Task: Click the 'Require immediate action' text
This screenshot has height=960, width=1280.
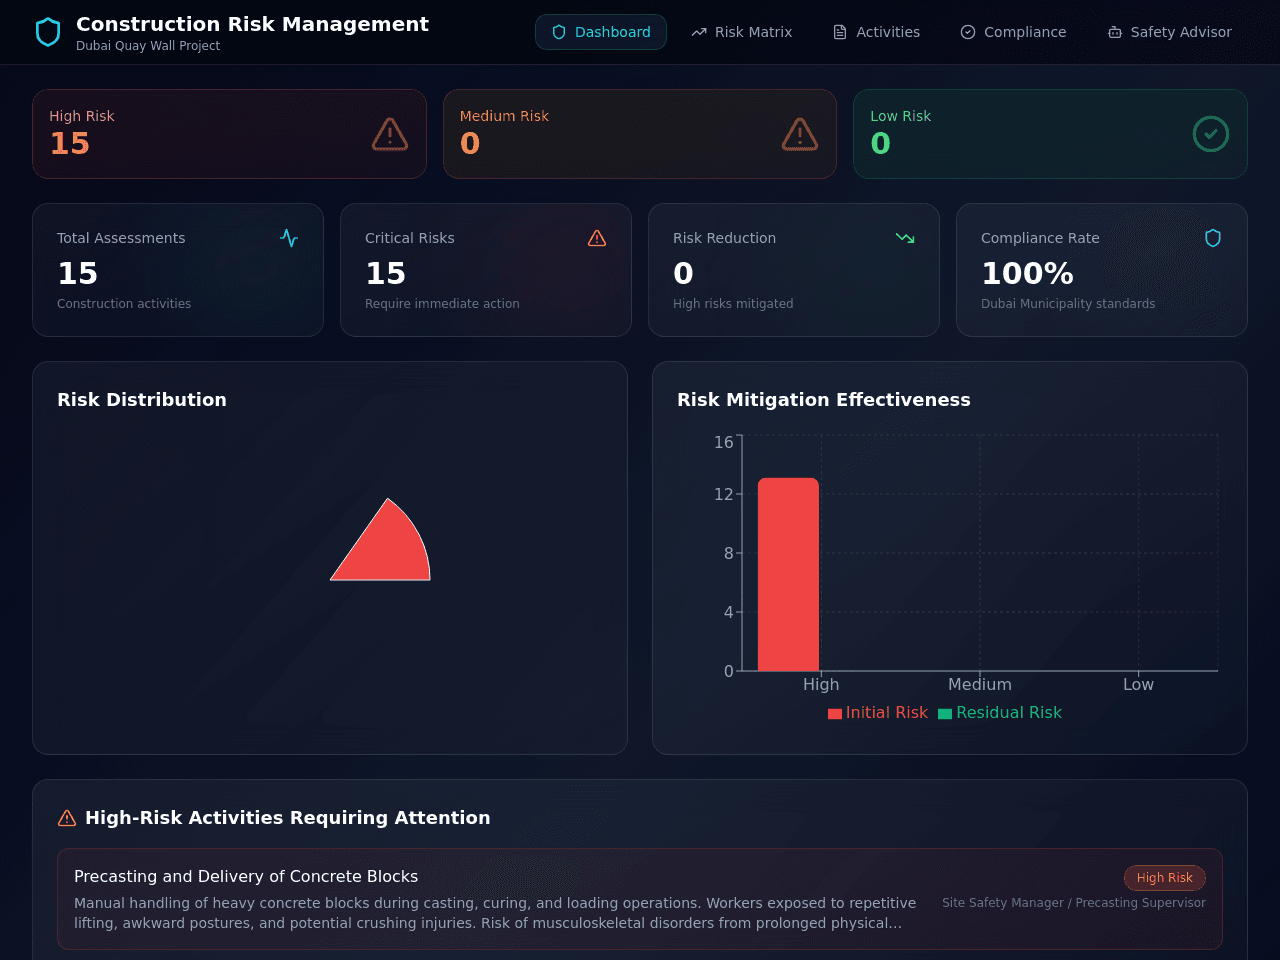Action: coord(442,304)
